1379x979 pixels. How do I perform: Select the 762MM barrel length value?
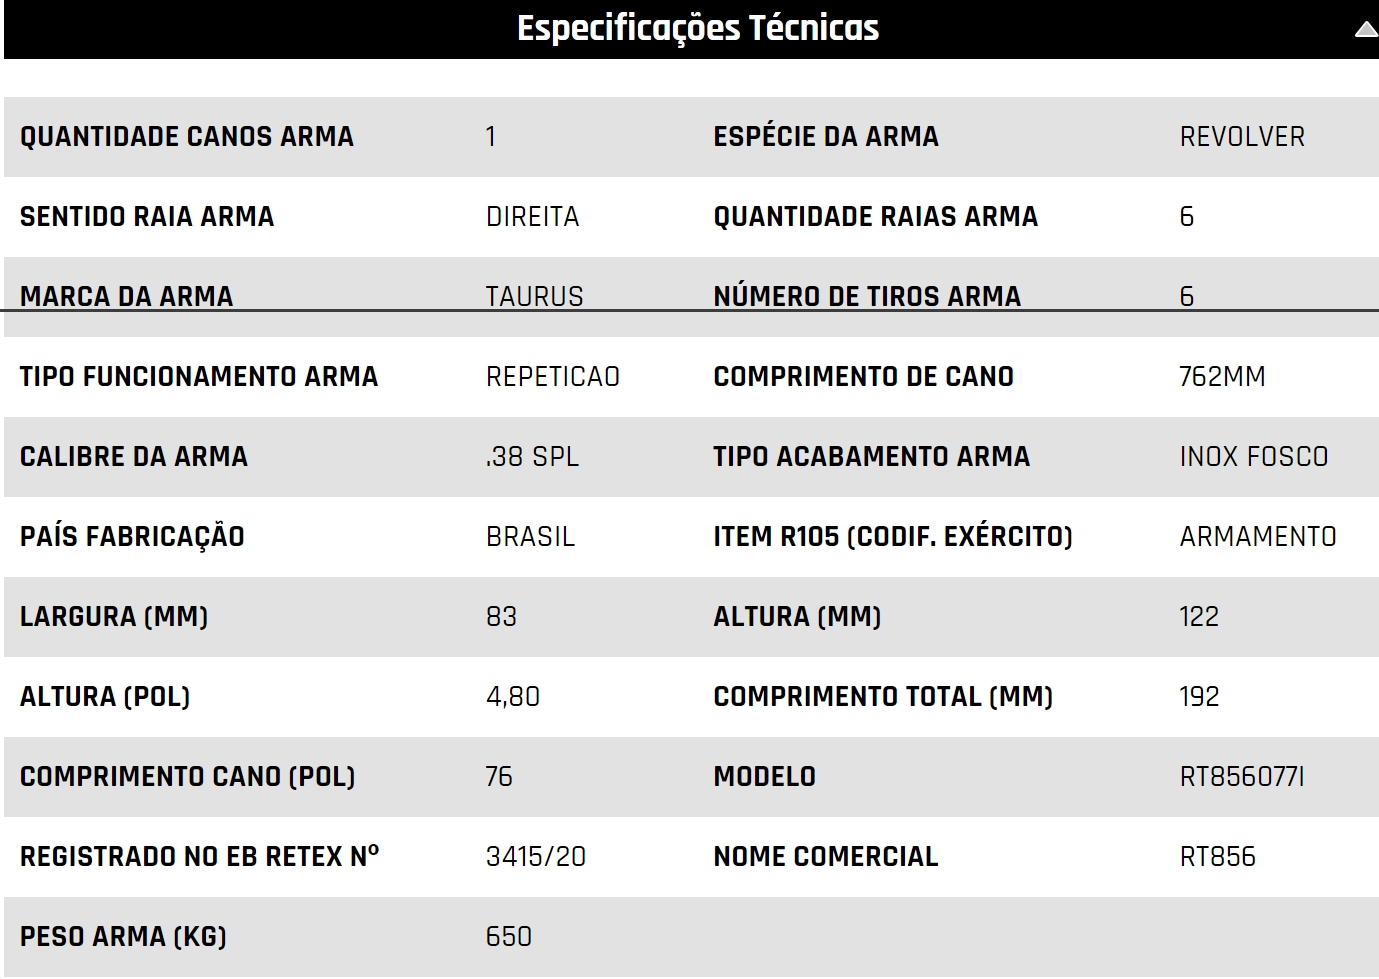(x=1222, y=377)
